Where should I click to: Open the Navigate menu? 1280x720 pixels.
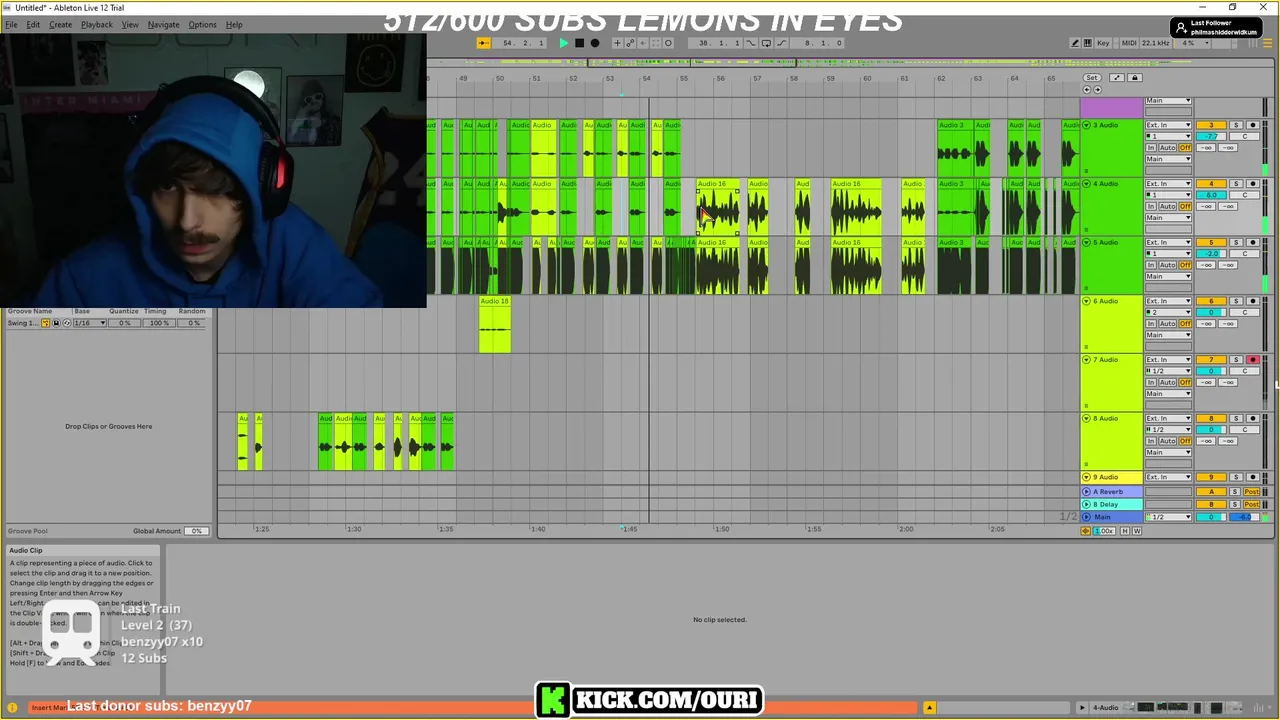click(x=164, y=24)
